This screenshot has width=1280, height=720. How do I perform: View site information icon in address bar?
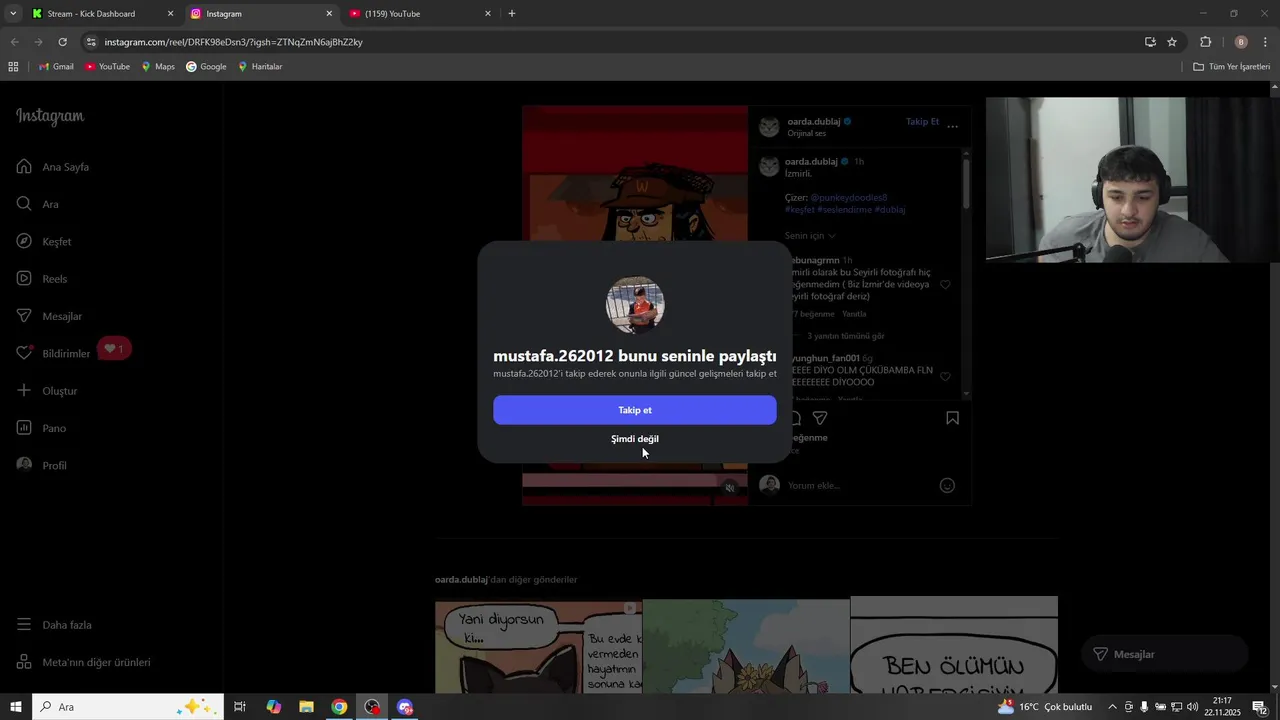click(91, 42)
